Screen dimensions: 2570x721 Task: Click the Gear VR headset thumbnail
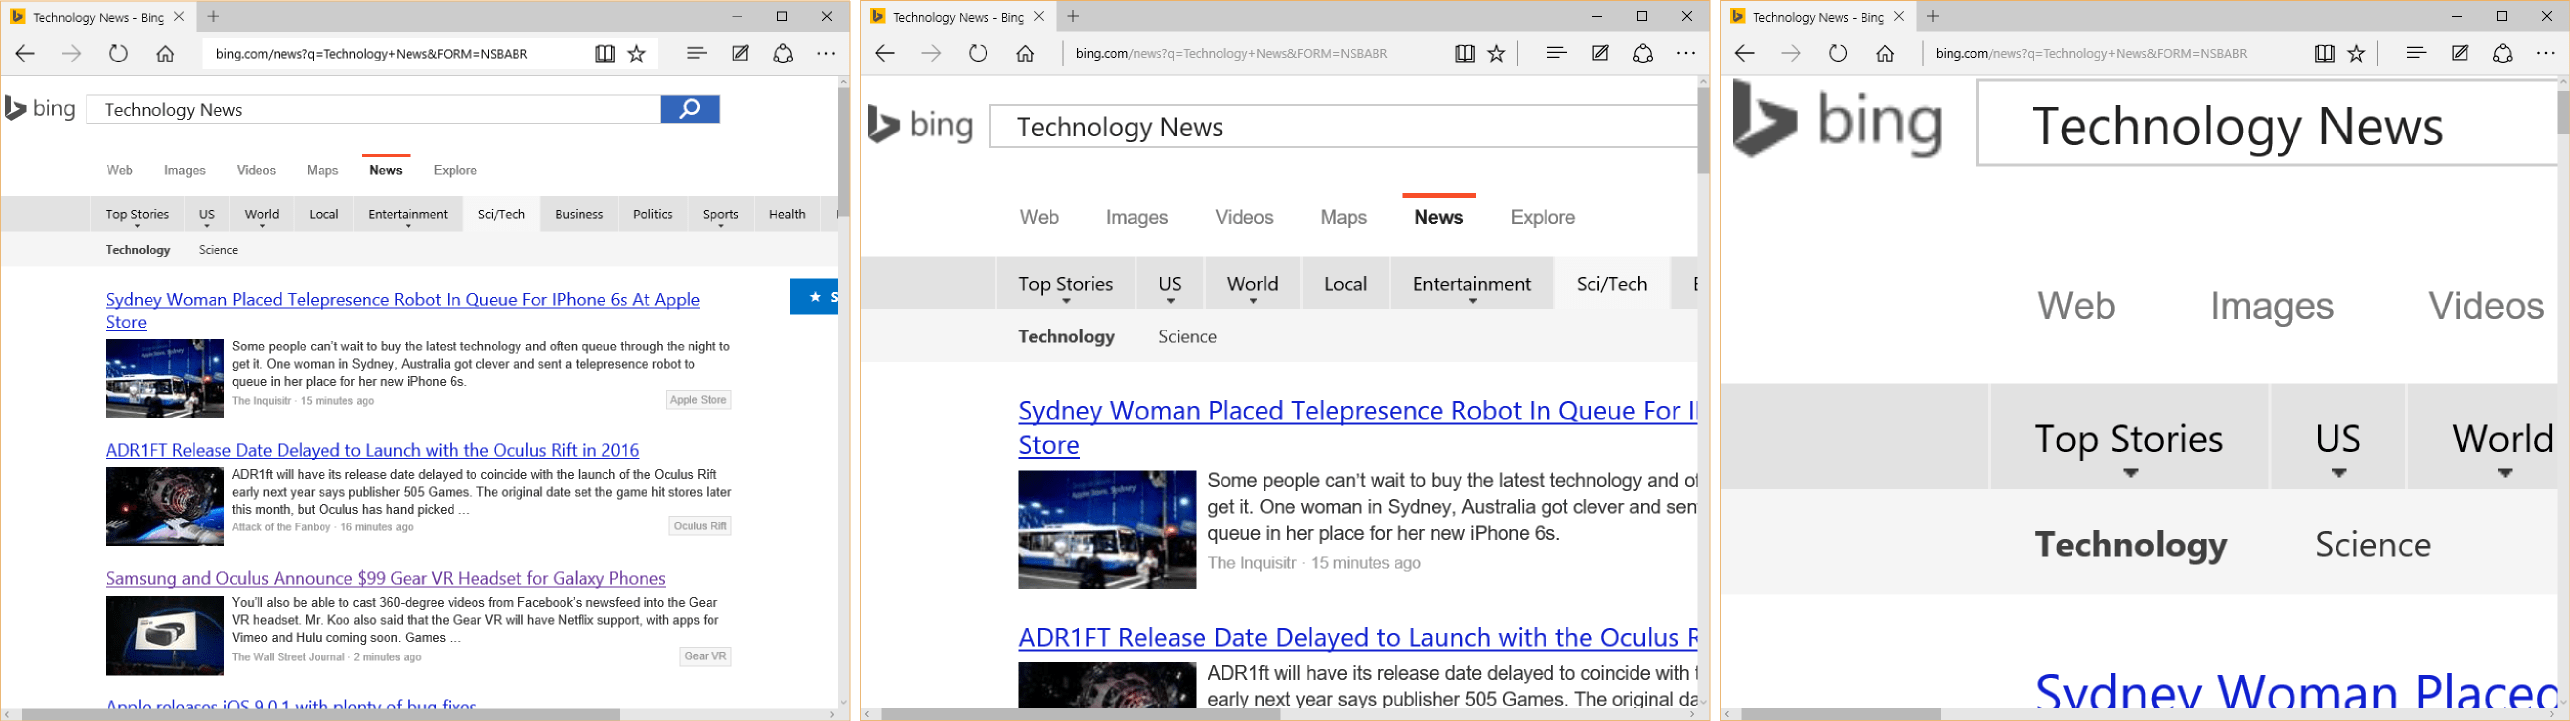point(165,636)
